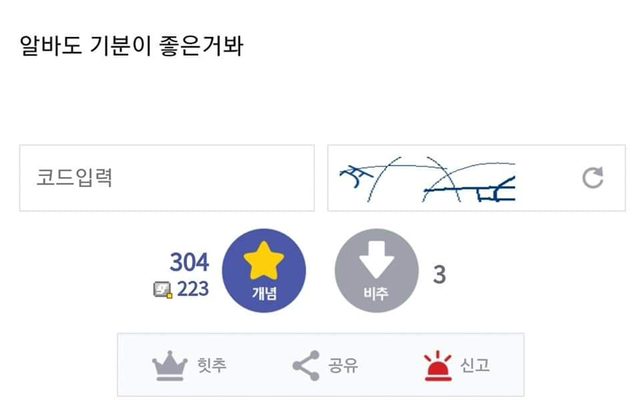Select the 힛추 text label
The image size is (640, 418).
(212, 365)
